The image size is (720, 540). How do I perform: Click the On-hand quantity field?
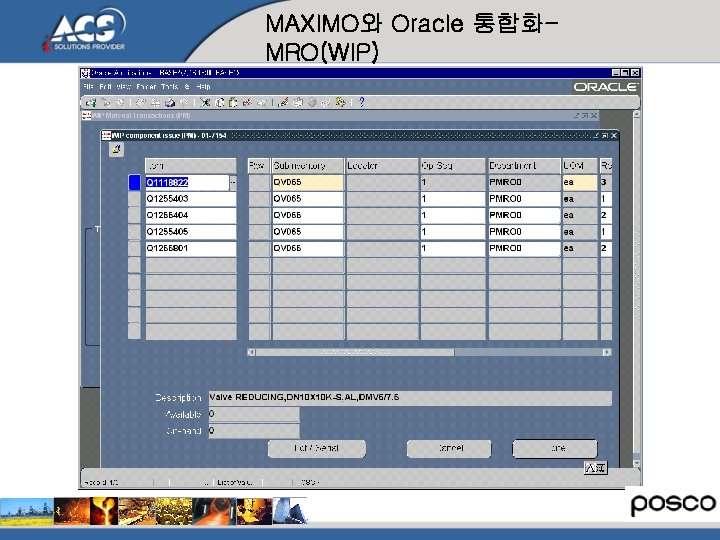click(254, 431)
